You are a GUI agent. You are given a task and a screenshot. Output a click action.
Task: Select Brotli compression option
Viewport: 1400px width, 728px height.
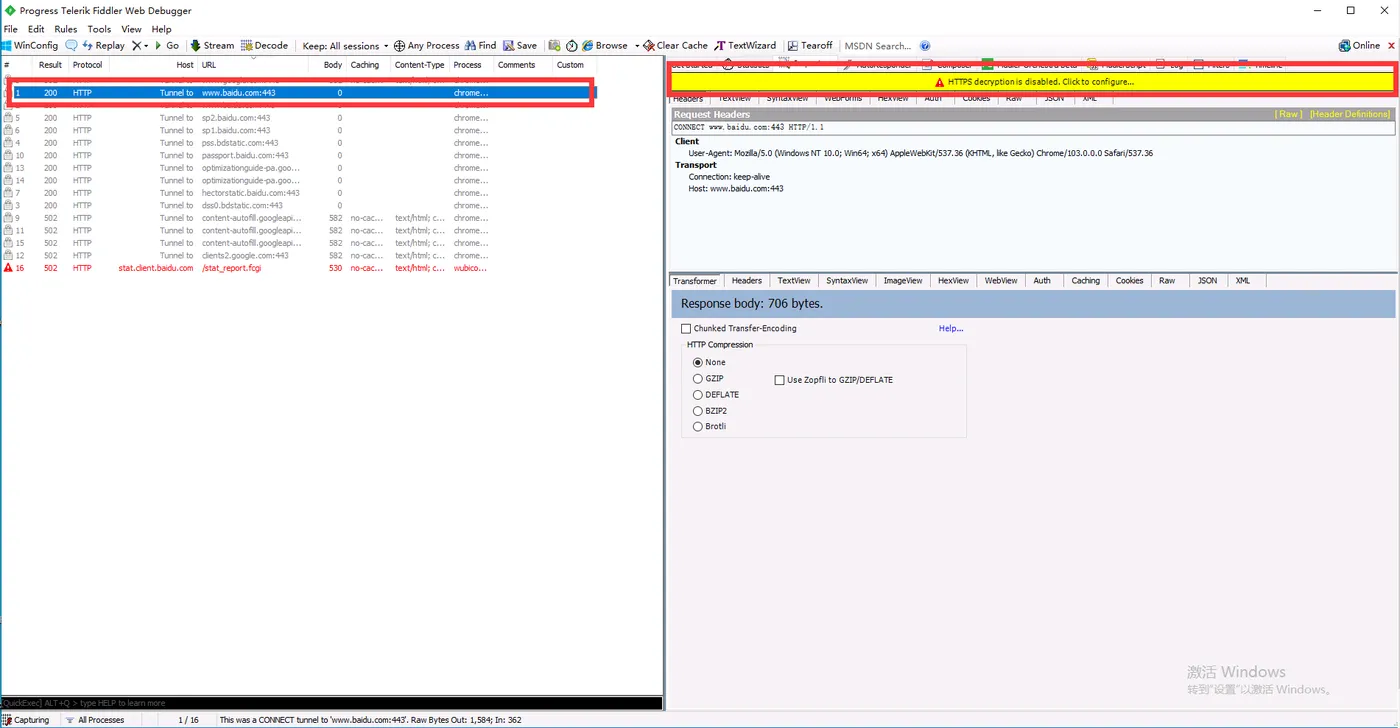(698, 427)
